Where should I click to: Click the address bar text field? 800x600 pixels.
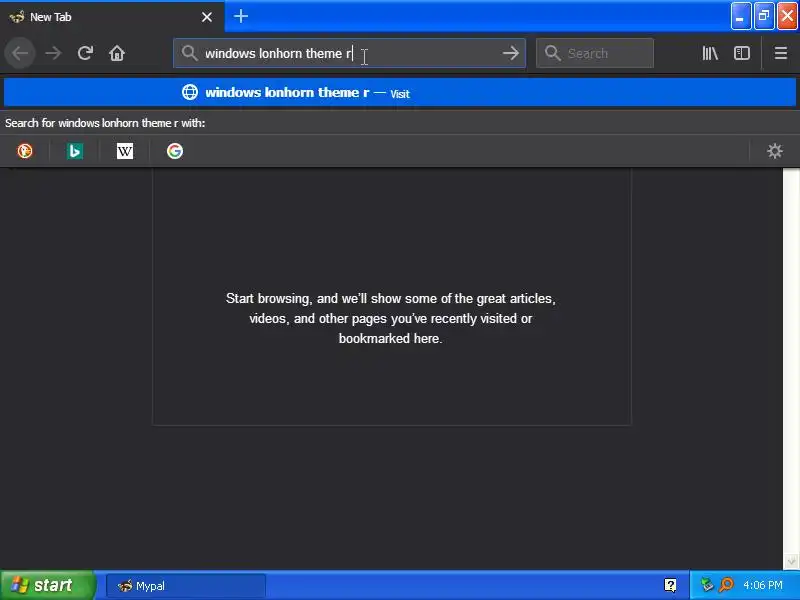click(349, 53)
